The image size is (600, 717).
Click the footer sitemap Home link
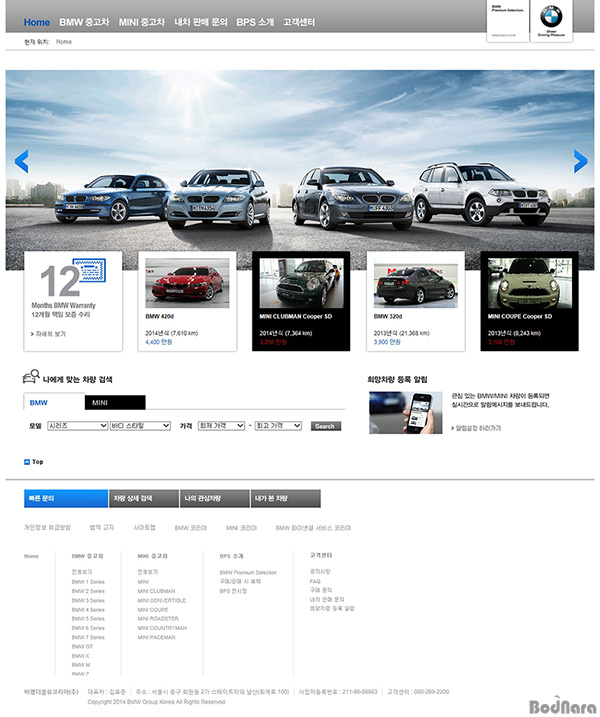[x=31, y=556]
